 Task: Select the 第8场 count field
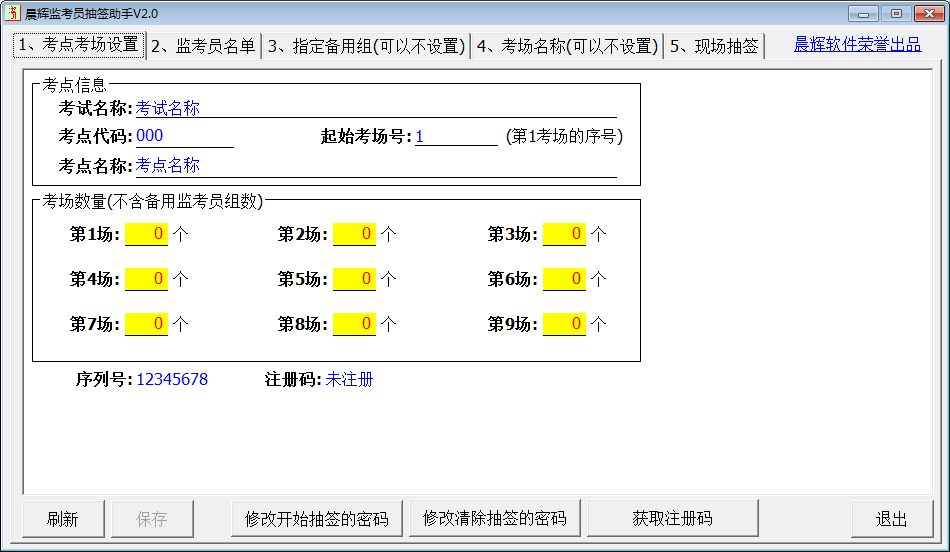point(354,324)
